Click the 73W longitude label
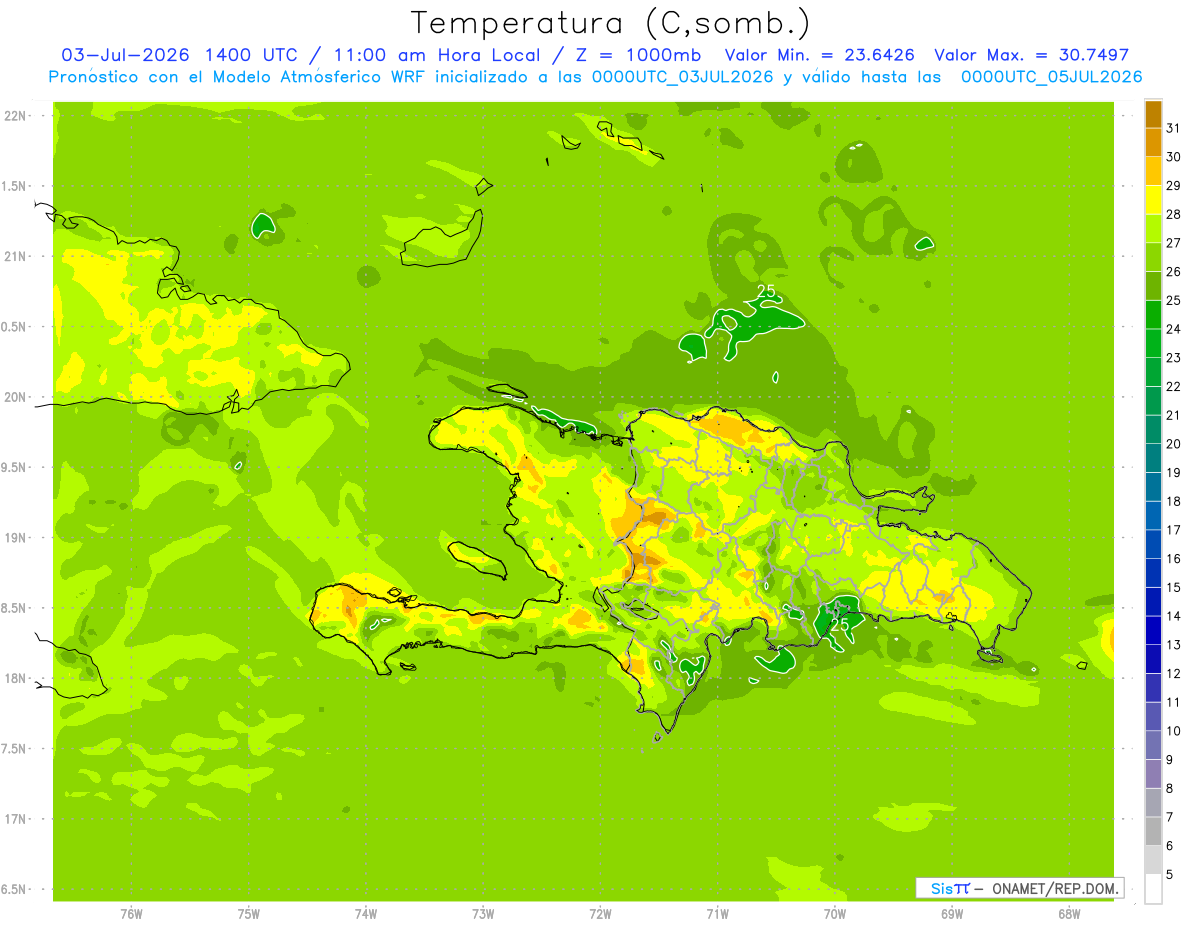 click(483, 914)
